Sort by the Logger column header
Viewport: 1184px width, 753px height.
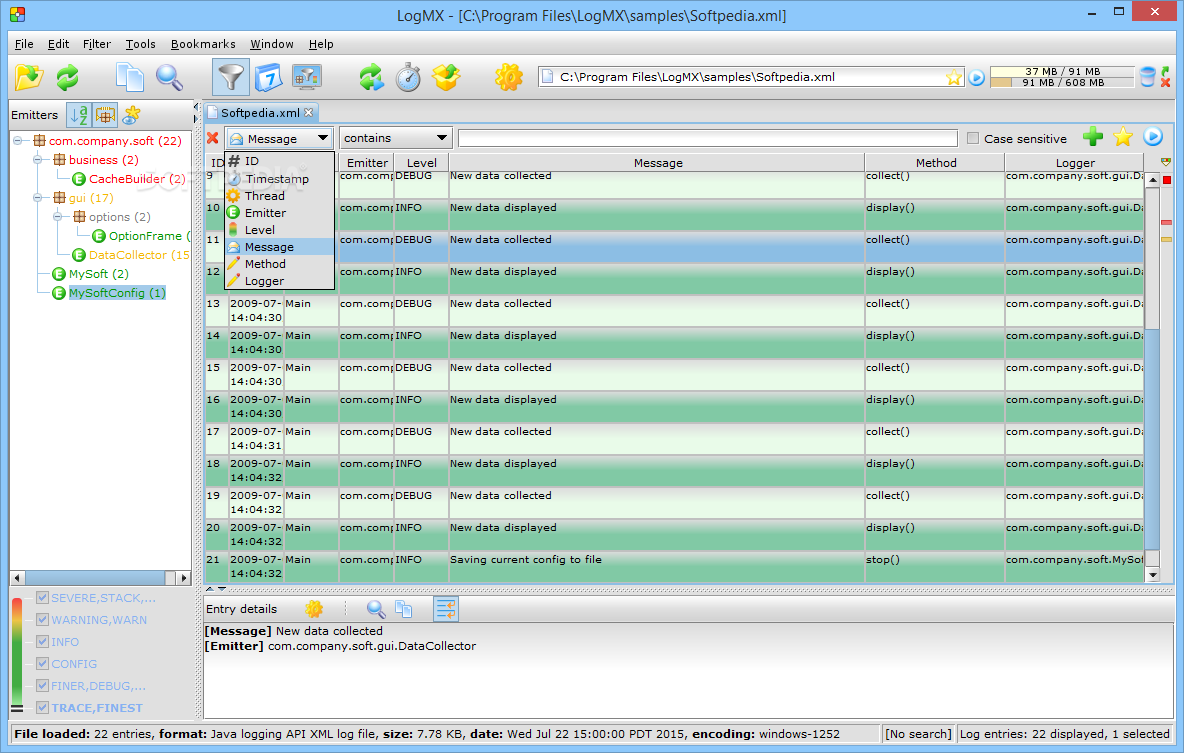[x=1075, y=162]
